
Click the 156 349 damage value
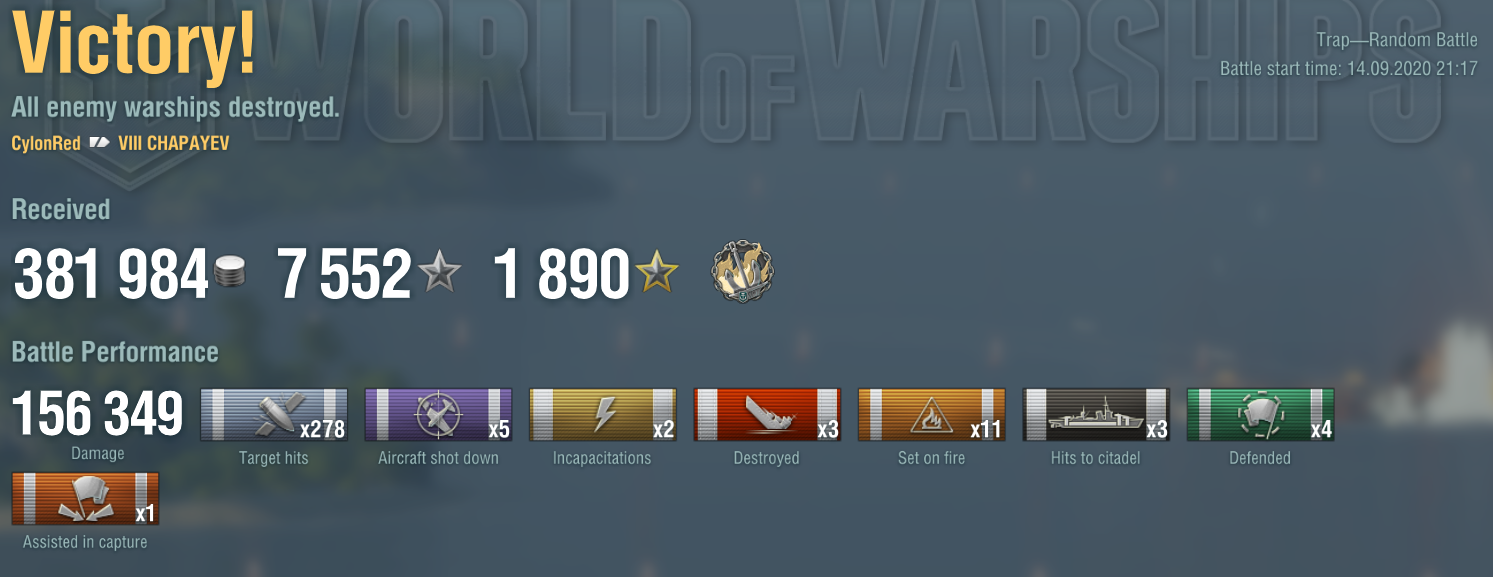[98, 415]
